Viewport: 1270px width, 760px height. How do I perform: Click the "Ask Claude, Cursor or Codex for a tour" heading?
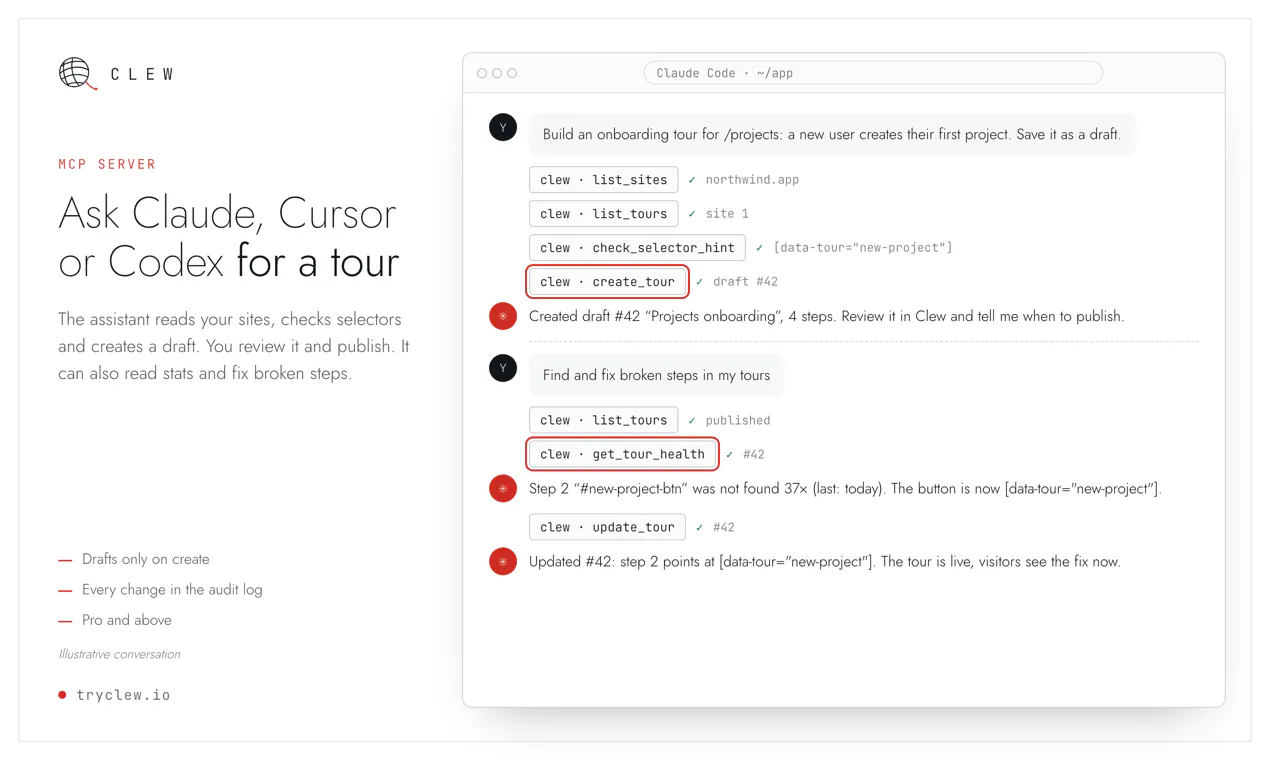click(x=228, y=237)
